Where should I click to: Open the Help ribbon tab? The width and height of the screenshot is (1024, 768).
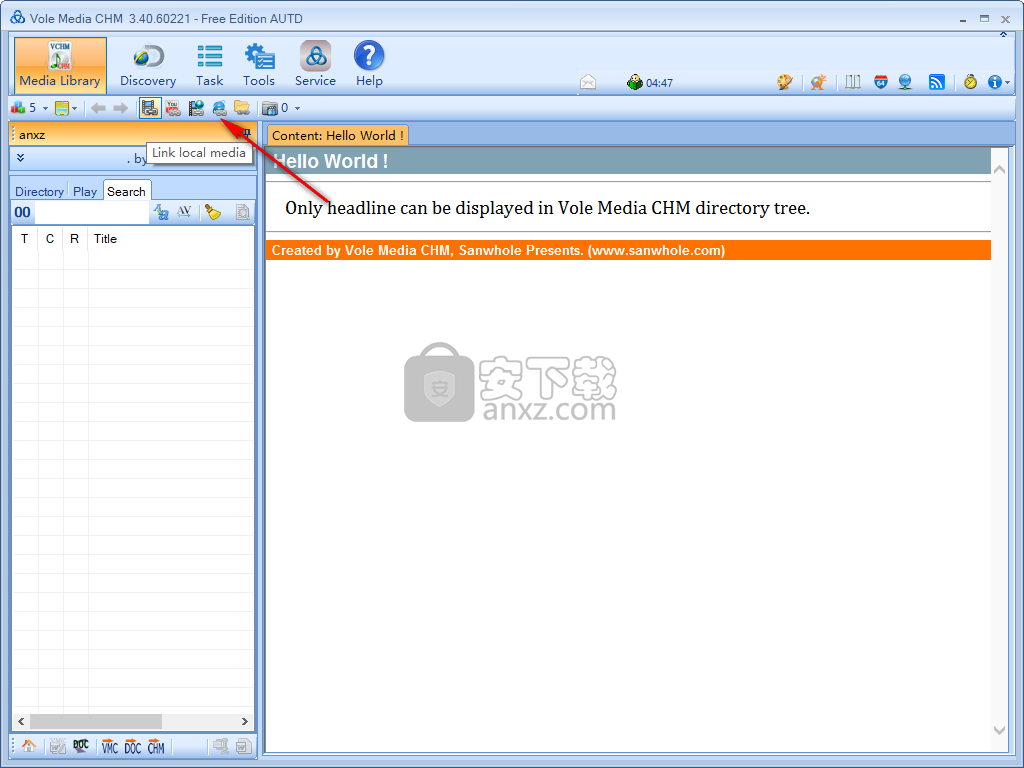click(369, 65)
